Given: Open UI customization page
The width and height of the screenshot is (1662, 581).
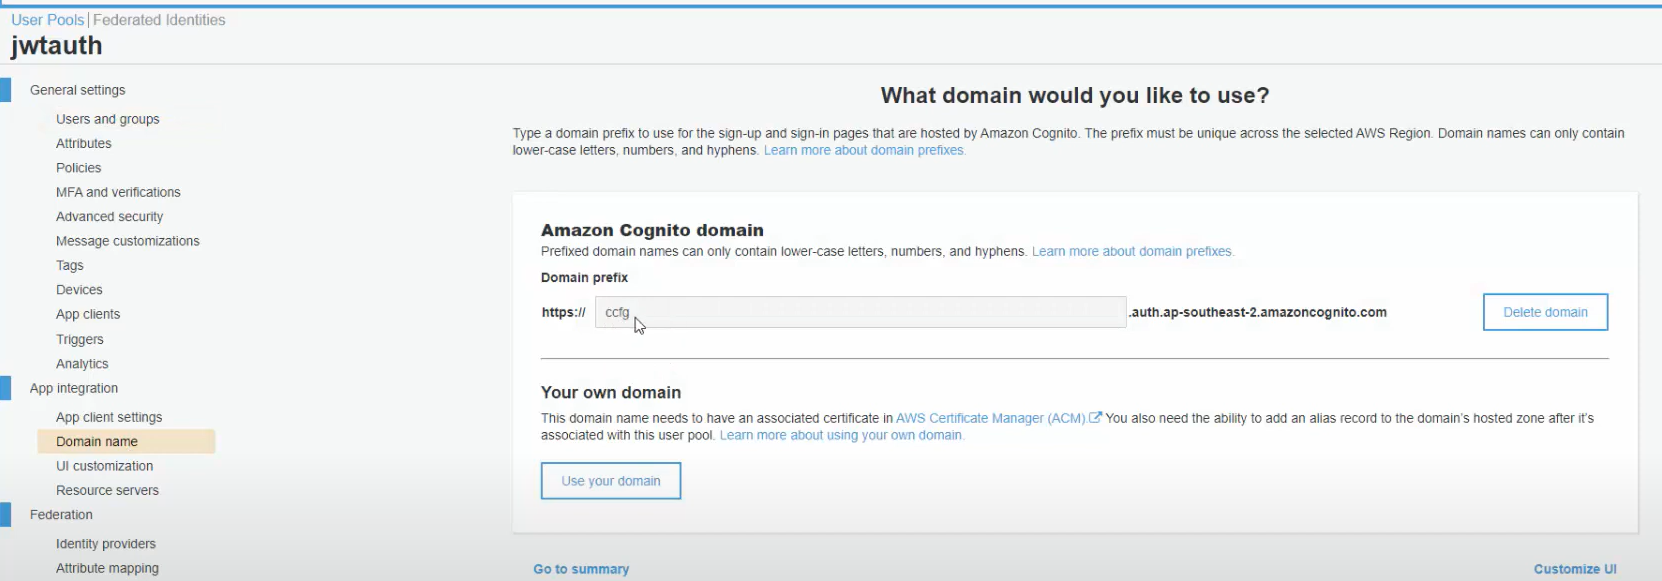Looking at the screenshot, I should 105,466.
